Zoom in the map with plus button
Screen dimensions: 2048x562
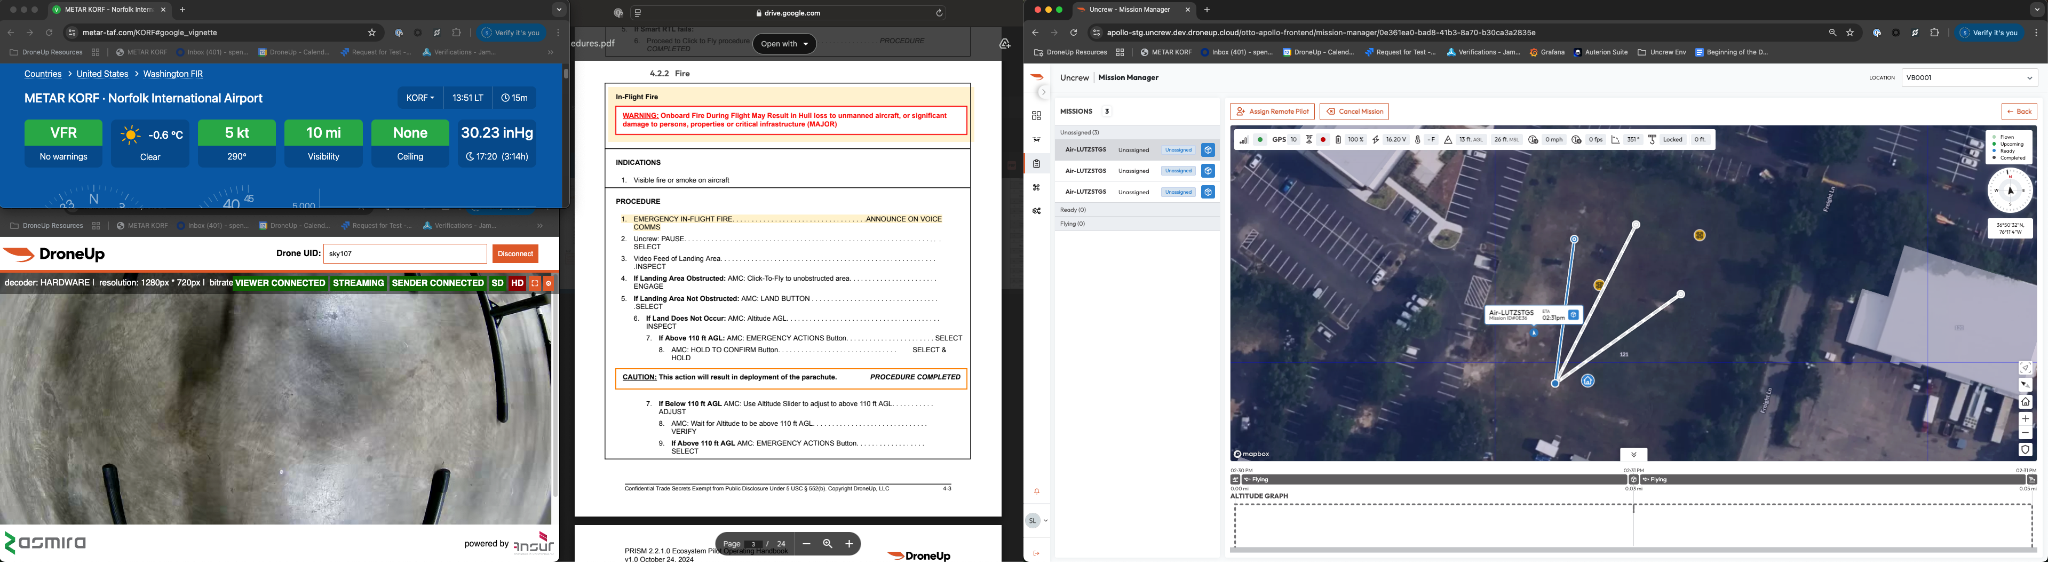(2025, 419)
